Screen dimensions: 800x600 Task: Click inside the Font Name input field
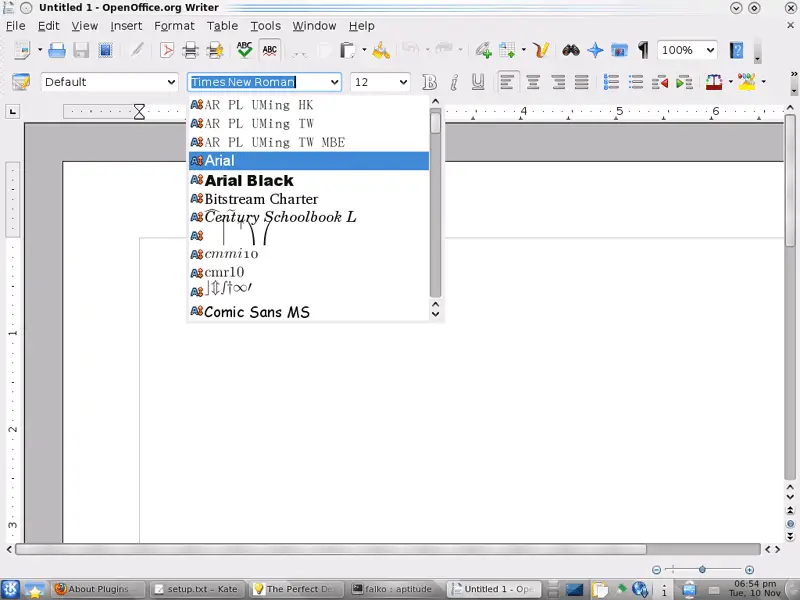[258, 82]
